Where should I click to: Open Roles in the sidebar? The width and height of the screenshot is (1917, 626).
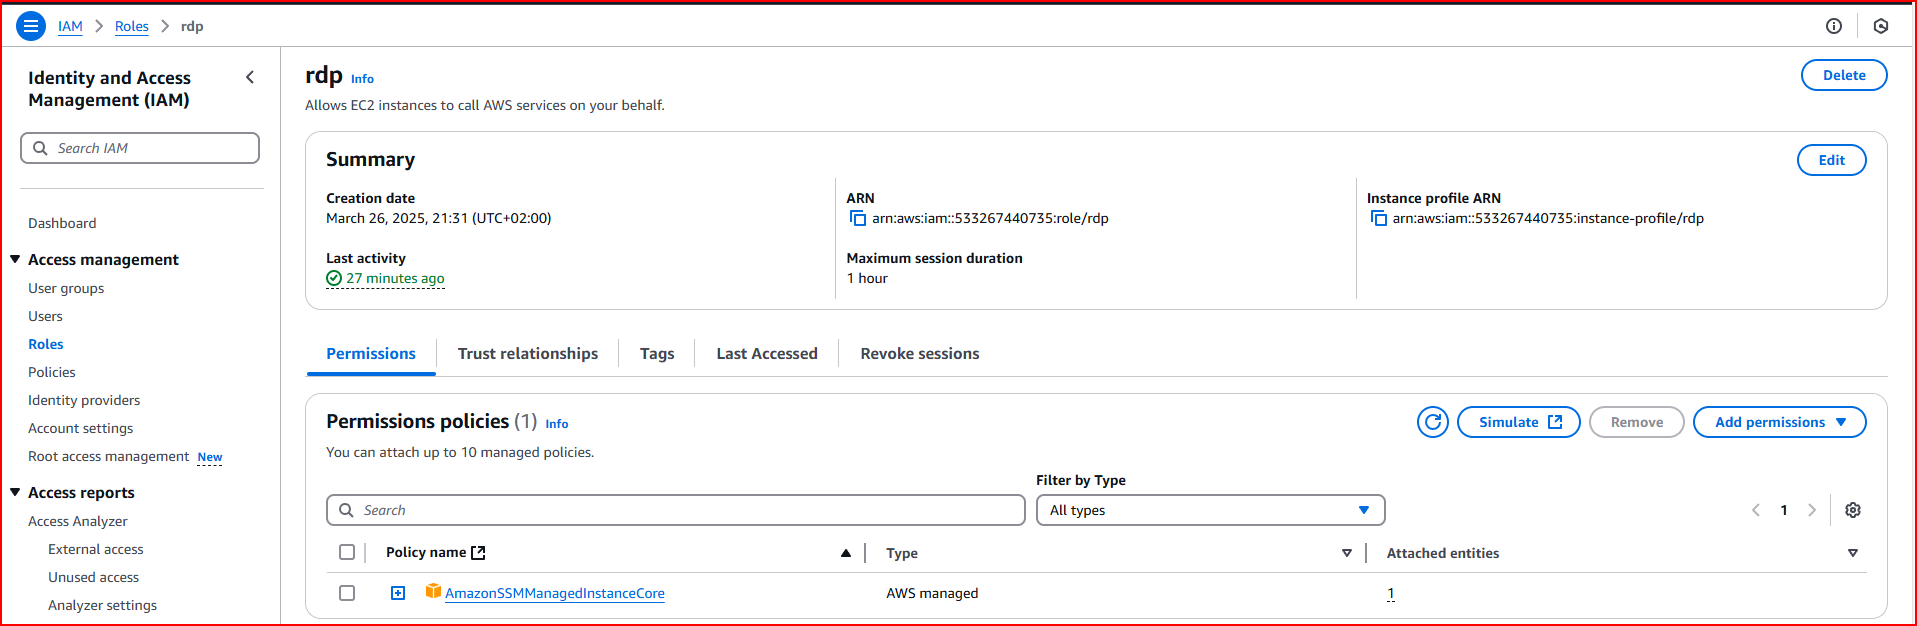(46, 344)
